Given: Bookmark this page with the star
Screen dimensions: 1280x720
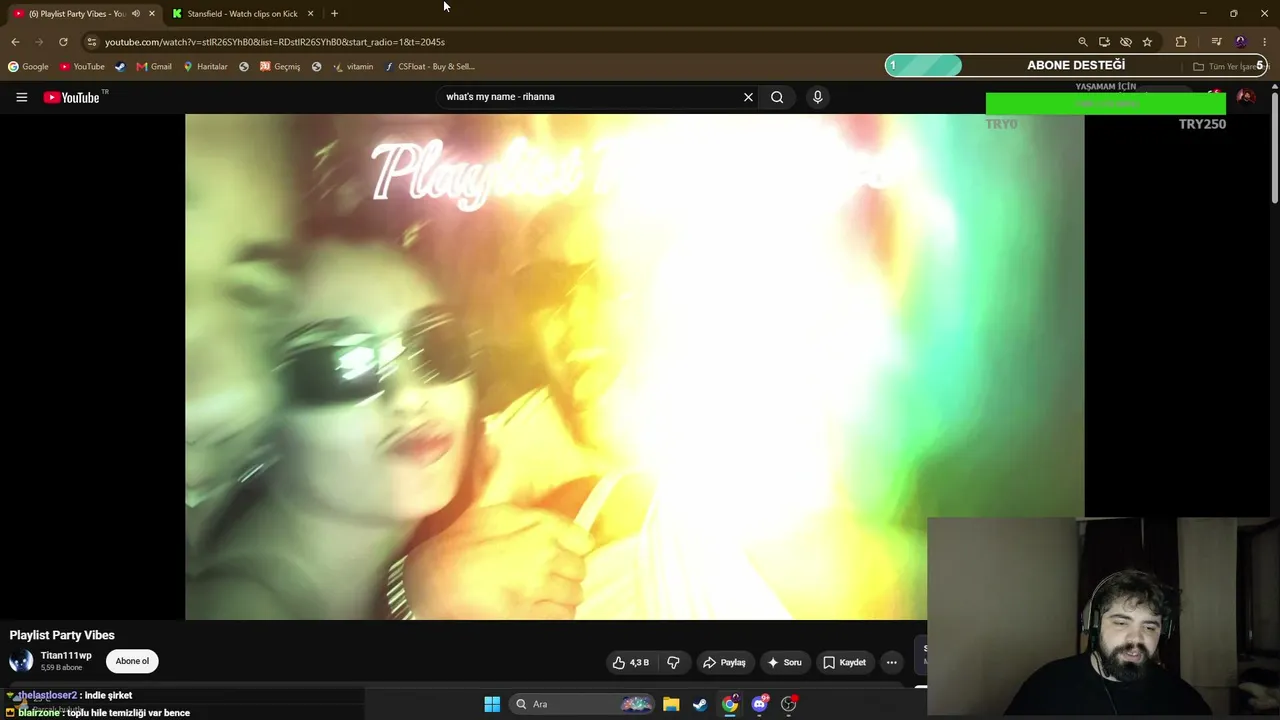Looking at the screenshot, I should pos(1147,42).
